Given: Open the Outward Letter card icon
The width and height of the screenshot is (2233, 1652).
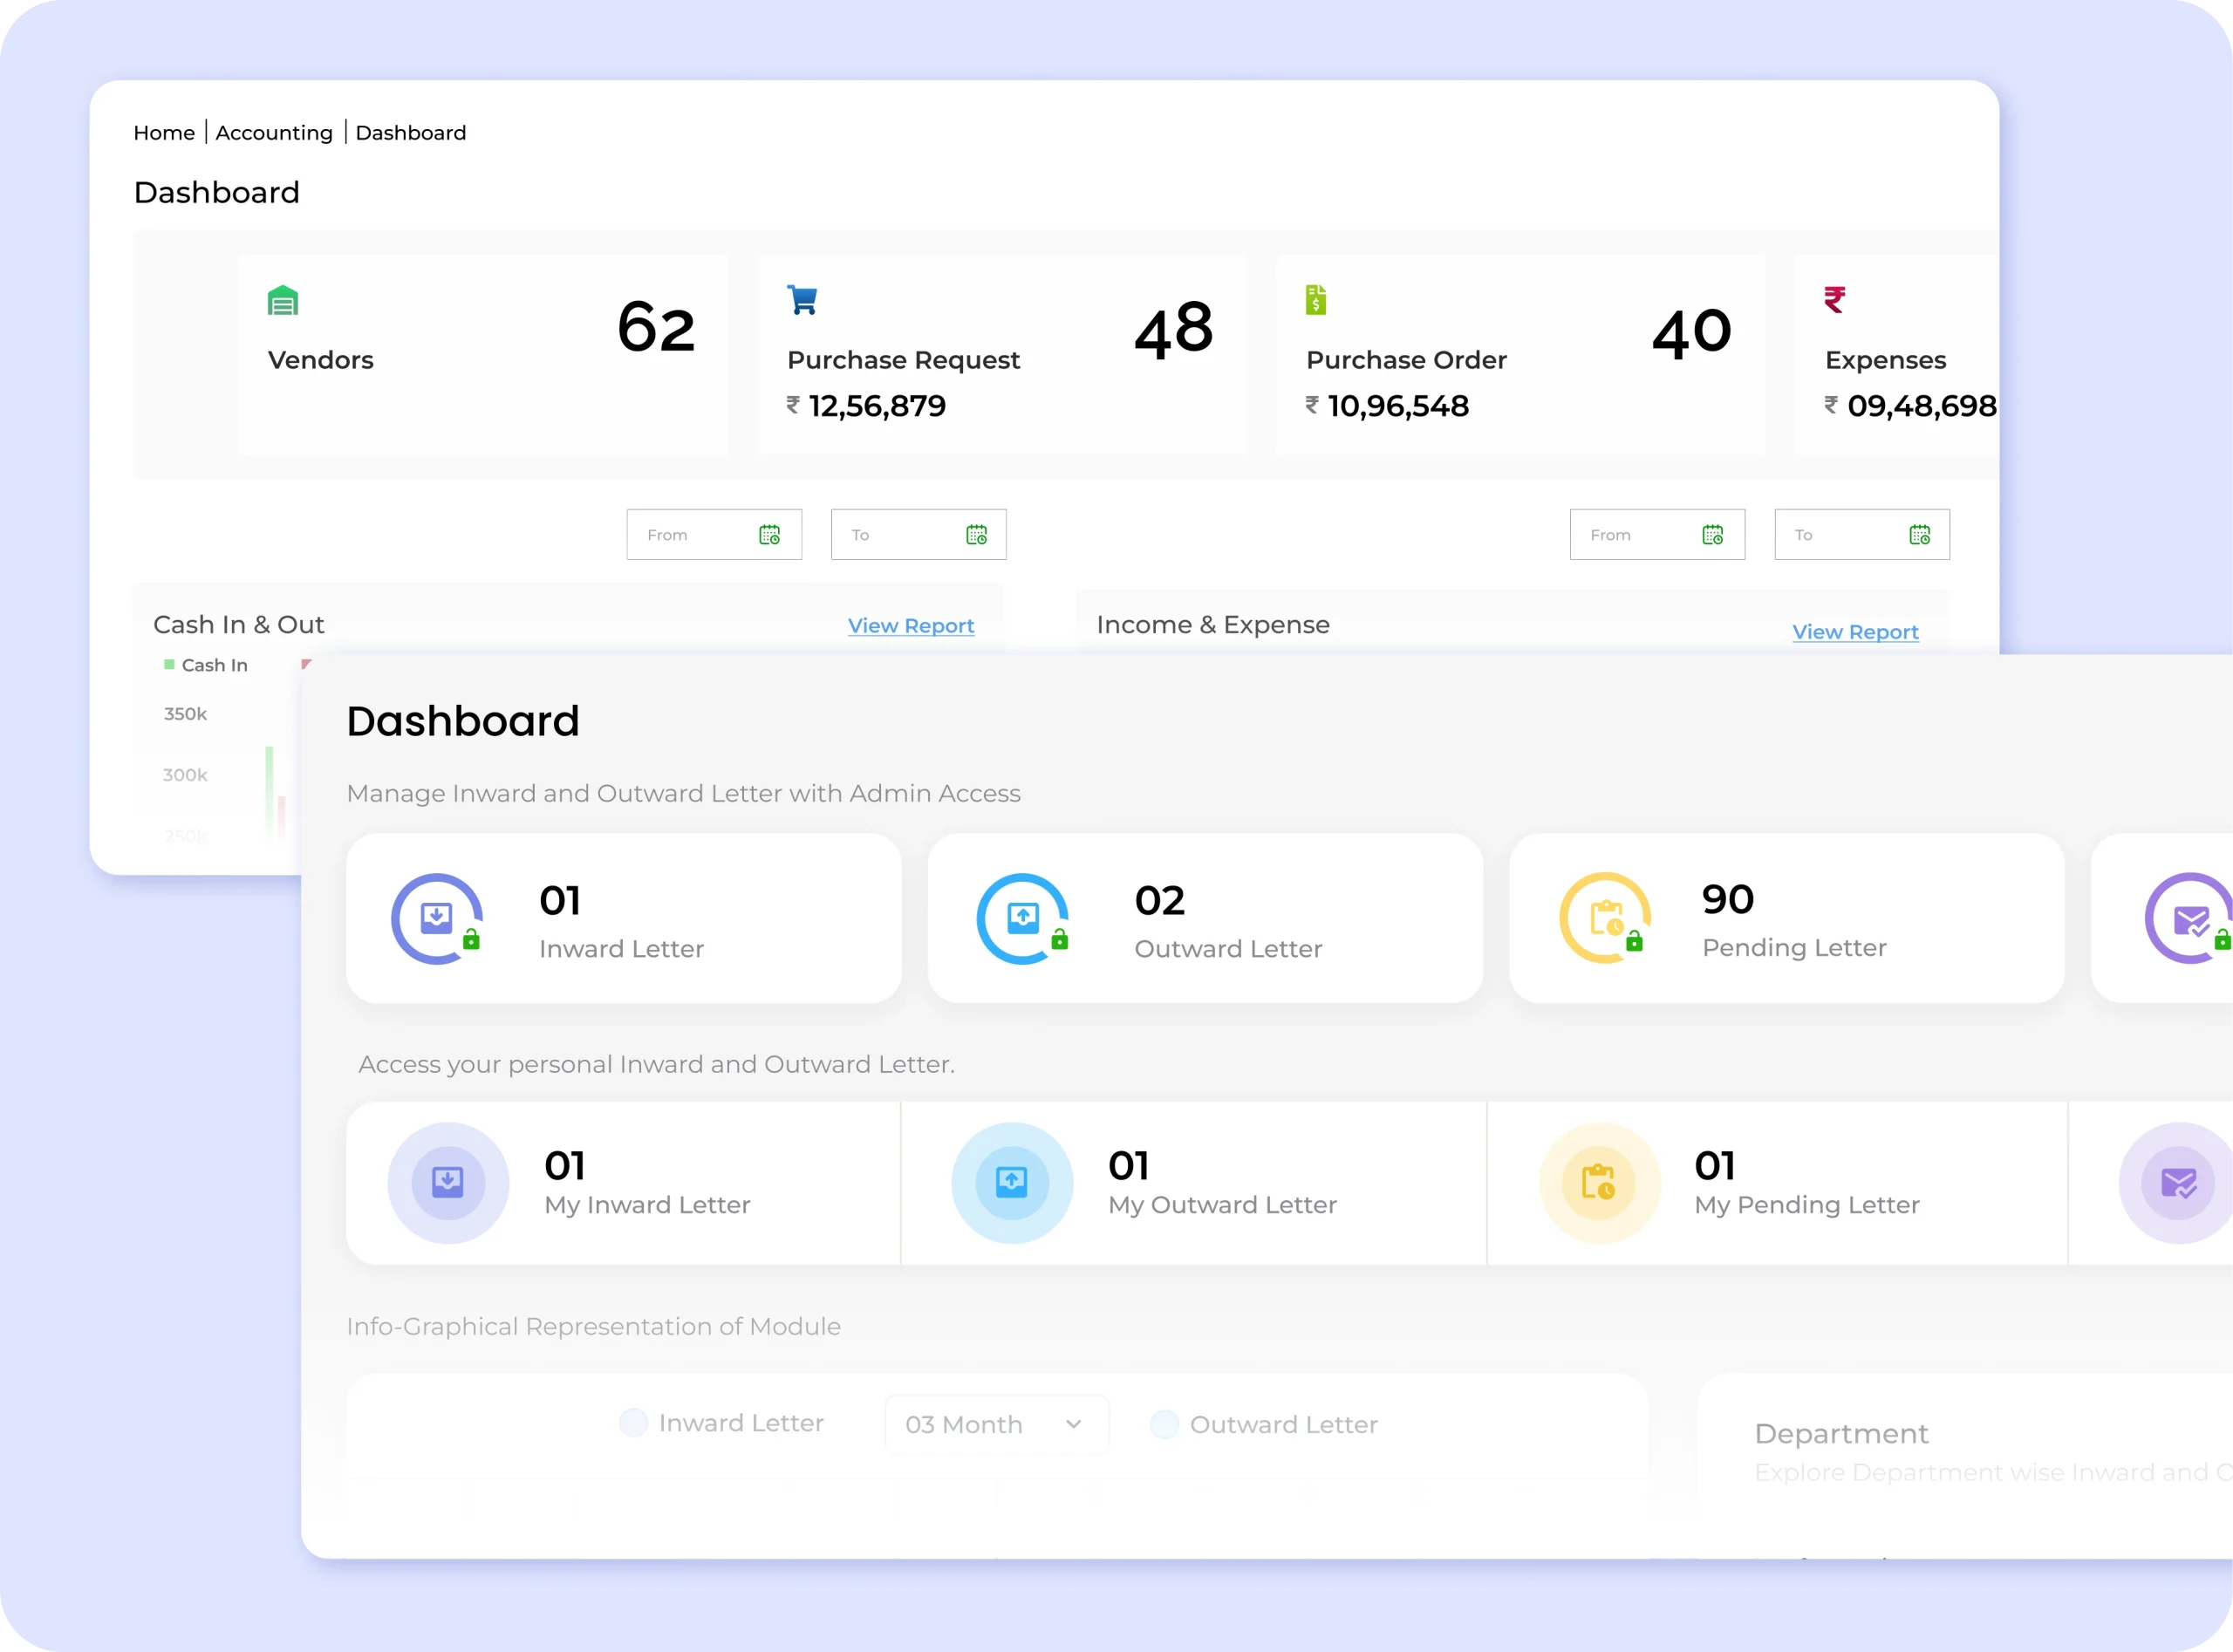Looking at the screenshot, I should click(x=1022, y=918).
